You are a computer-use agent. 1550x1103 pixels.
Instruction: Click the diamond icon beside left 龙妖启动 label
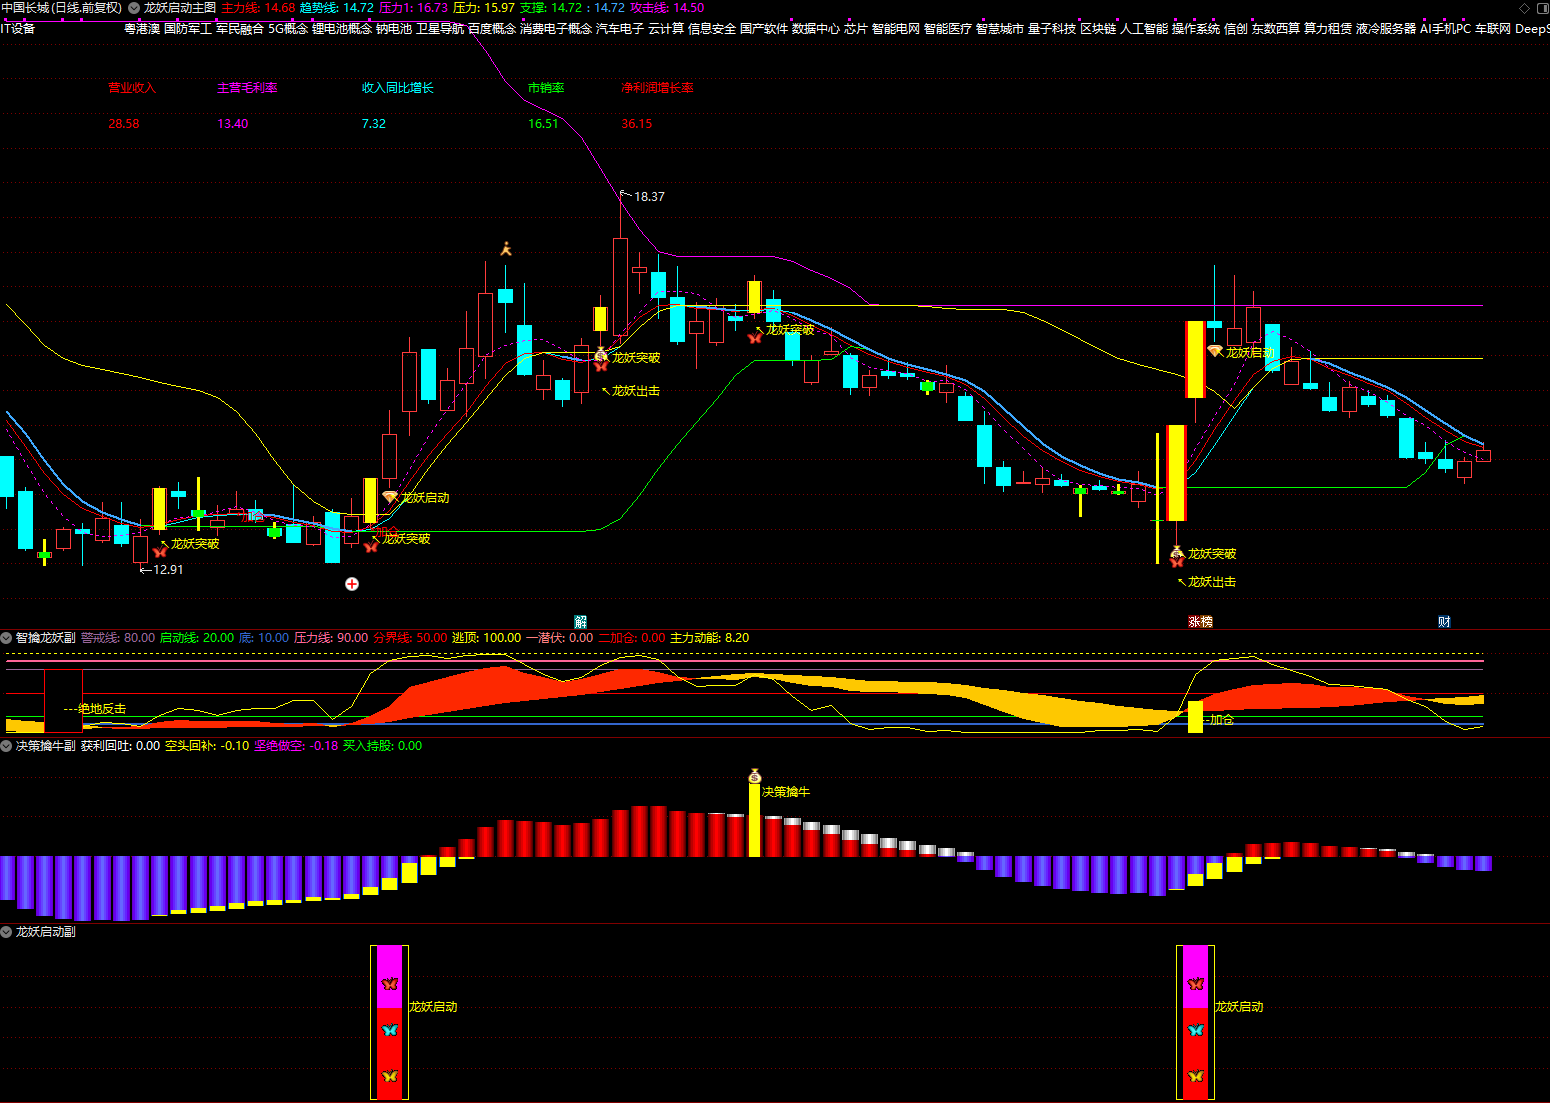point(390,497)
